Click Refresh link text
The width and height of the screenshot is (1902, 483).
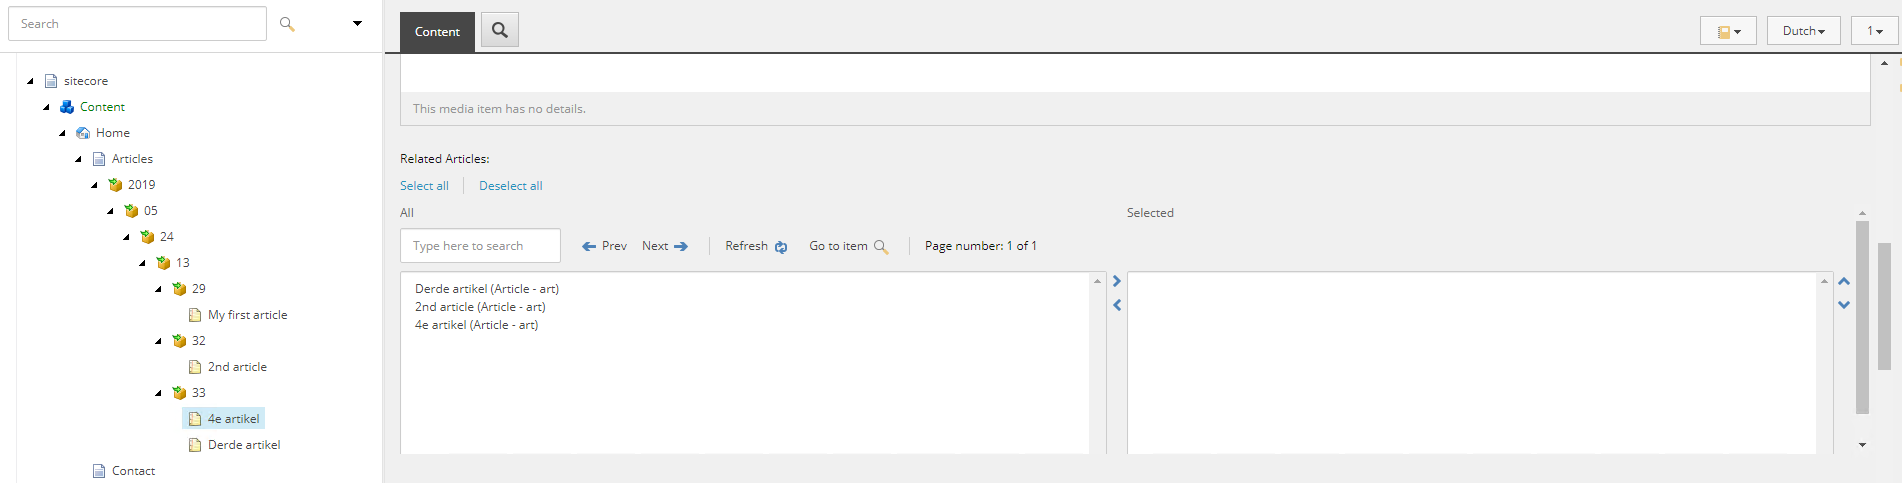tap(746, 246)
